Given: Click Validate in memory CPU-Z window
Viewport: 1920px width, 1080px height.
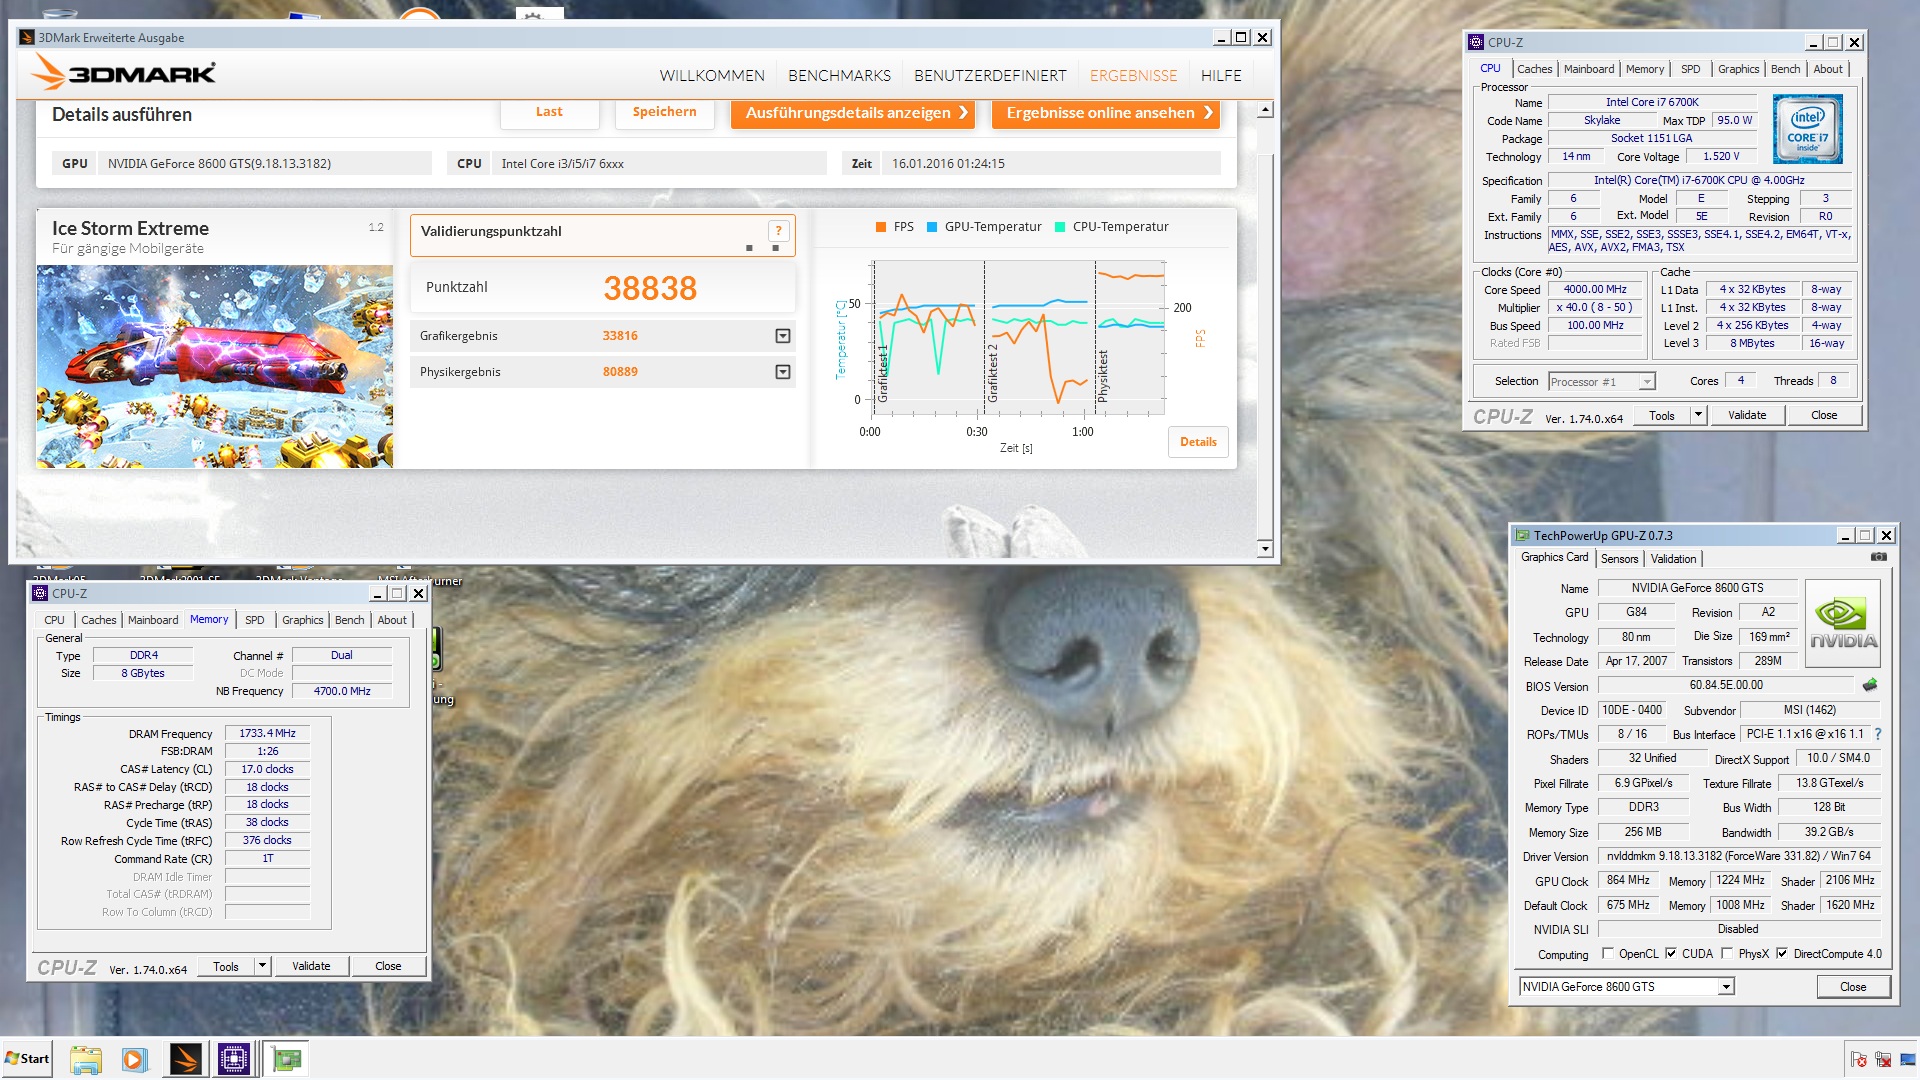Looking at the screenshot, I should (x=311, y=966).
